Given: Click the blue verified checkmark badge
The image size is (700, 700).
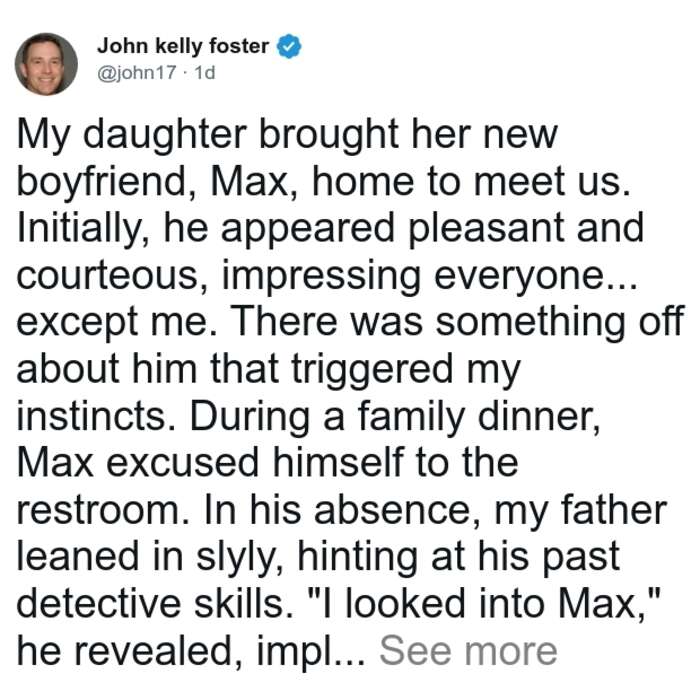Looking at the screenshot, I should [x=289, y=46].
